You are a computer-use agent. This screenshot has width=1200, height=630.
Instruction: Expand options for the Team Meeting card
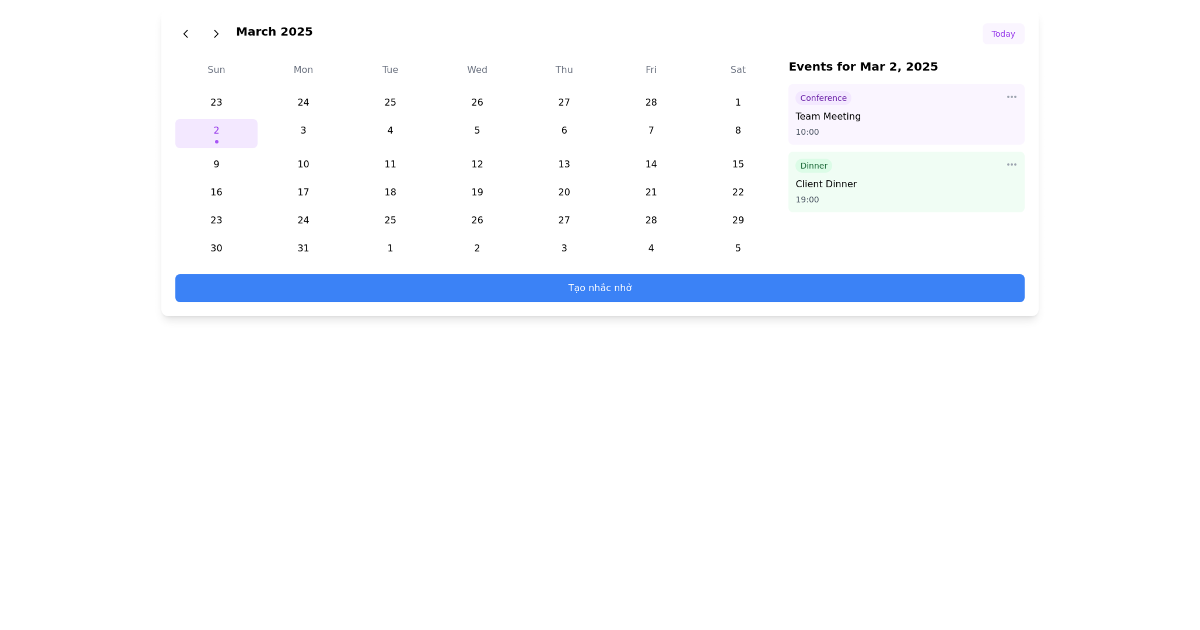pyautogui.click(x=1011, y=97)
